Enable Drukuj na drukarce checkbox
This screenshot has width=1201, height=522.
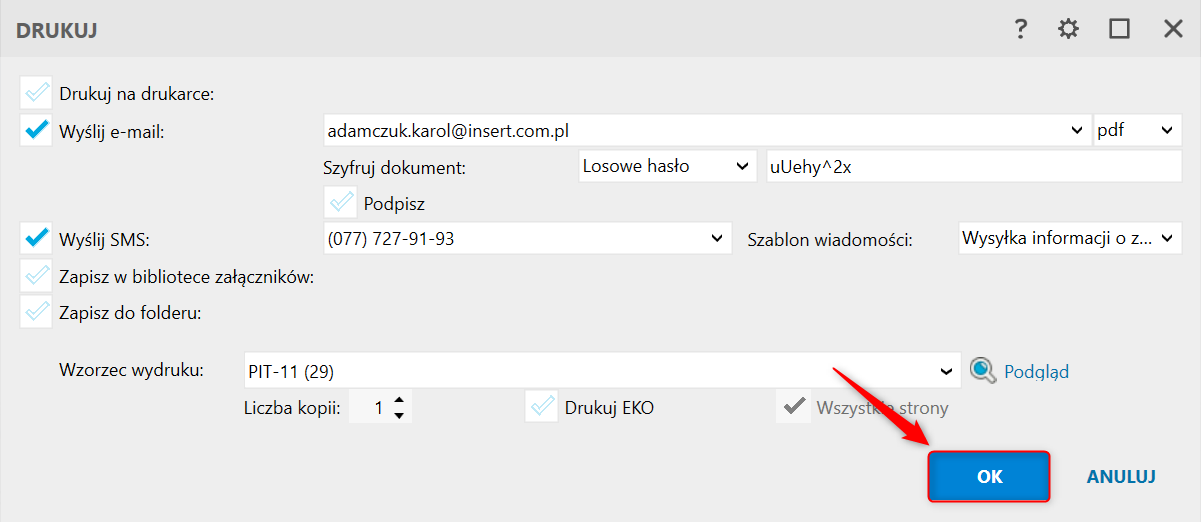tap(37, 93)
